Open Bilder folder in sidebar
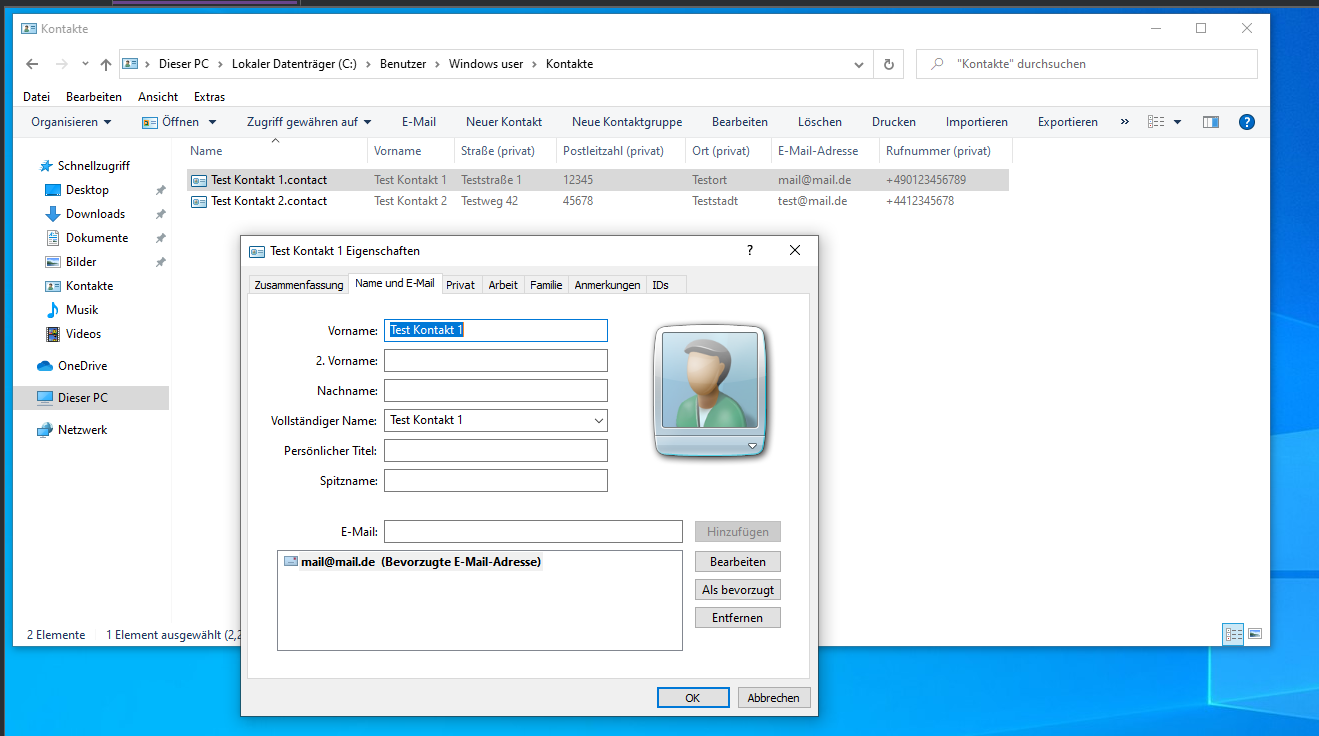 pyautogui.click(x=81, y=262)
